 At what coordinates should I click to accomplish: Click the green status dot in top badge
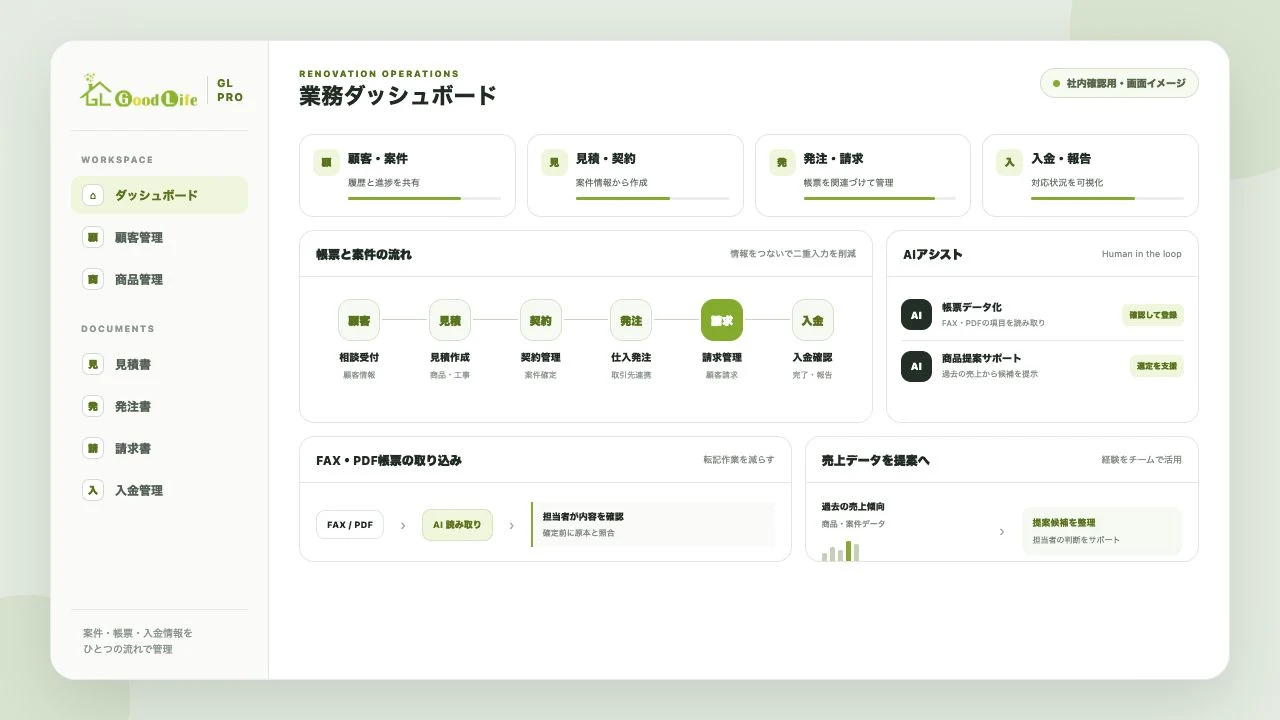tap(1056, 83)
